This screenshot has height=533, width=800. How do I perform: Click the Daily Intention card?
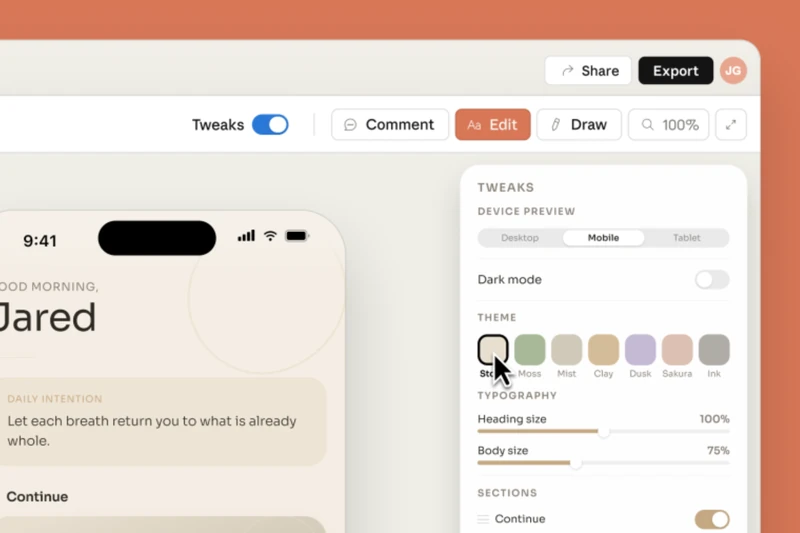click(x=160, y=421)
